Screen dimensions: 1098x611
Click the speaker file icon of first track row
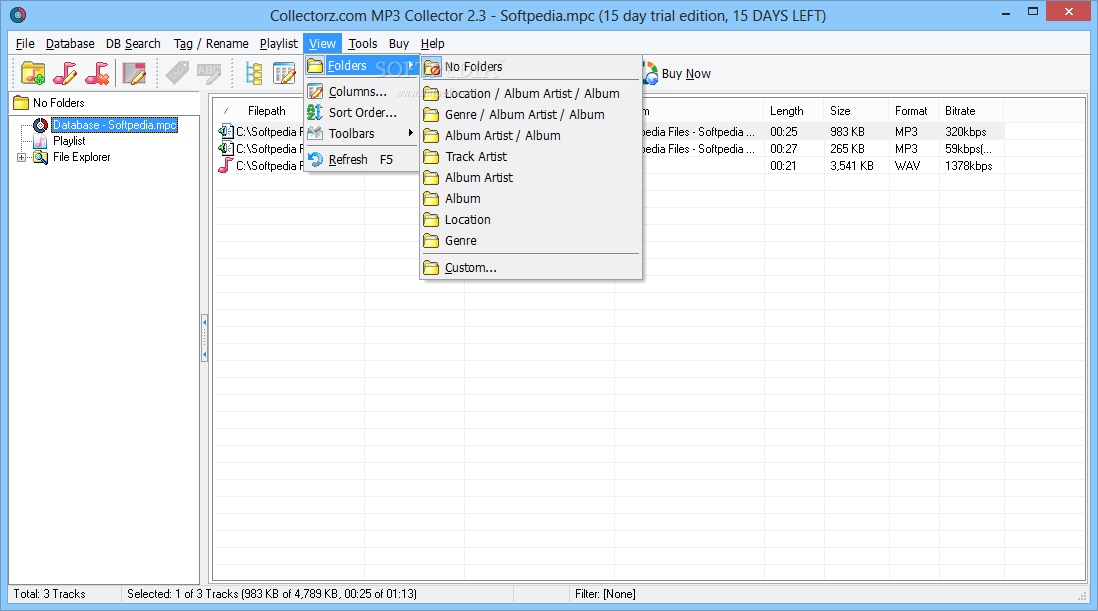click(x=225, y=131)
